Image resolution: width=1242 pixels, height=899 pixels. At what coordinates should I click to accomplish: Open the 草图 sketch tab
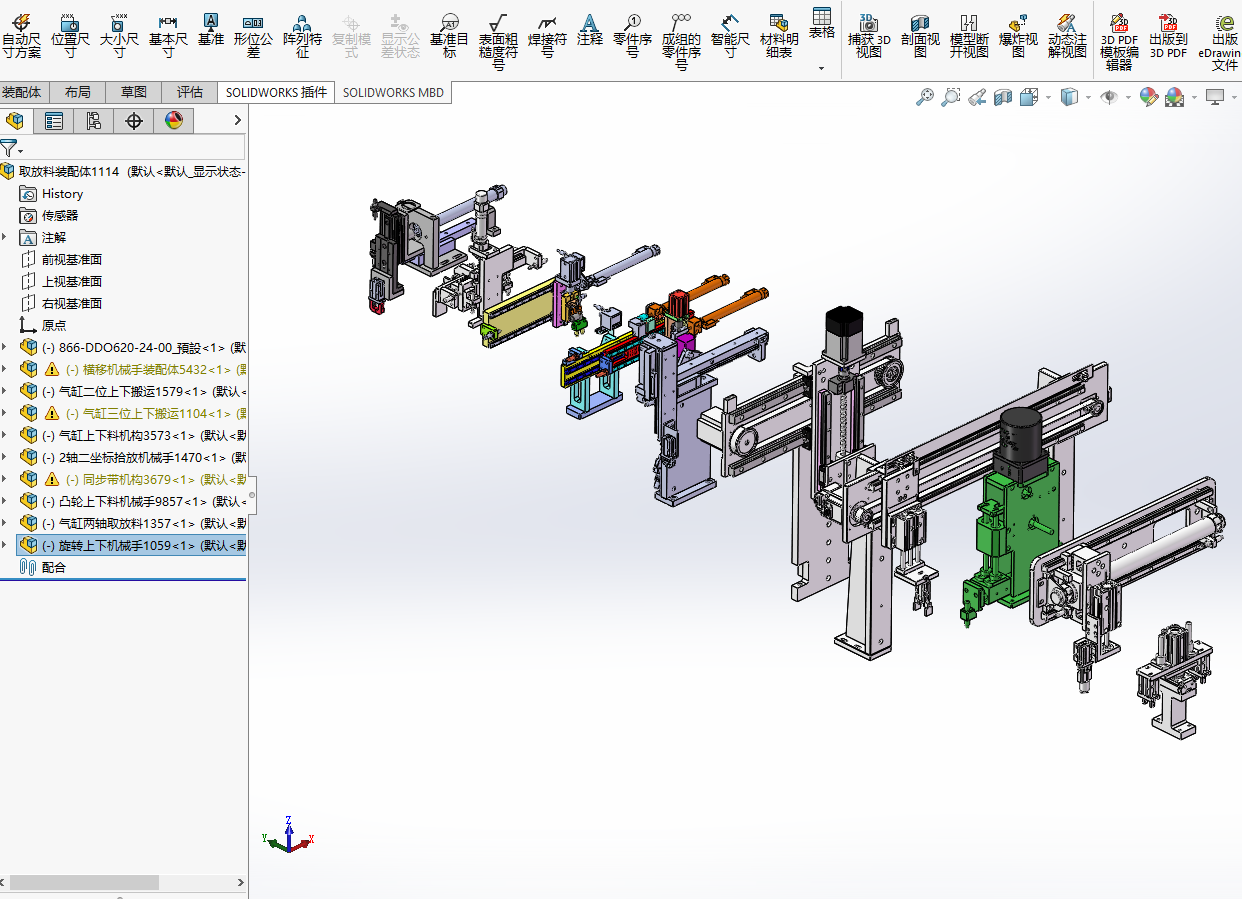point(133,92)
